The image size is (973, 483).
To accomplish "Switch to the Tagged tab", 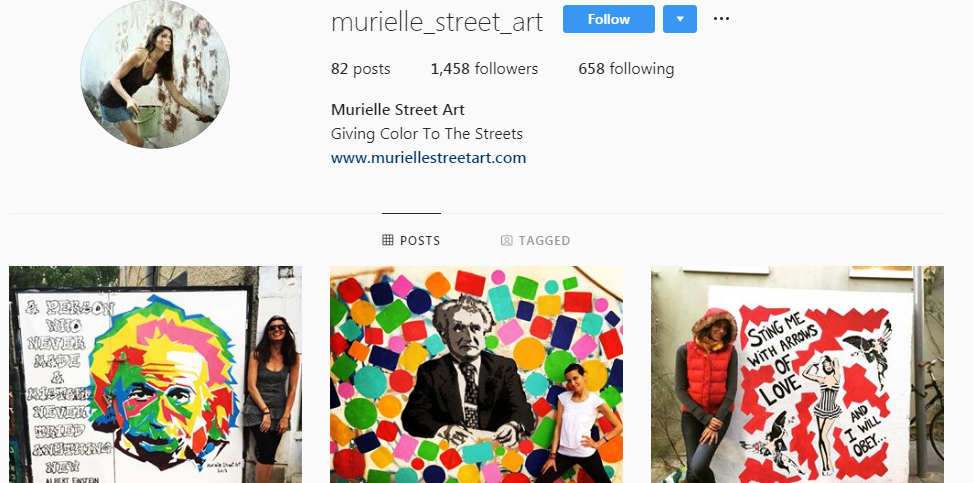I will [x=535, y=240].
